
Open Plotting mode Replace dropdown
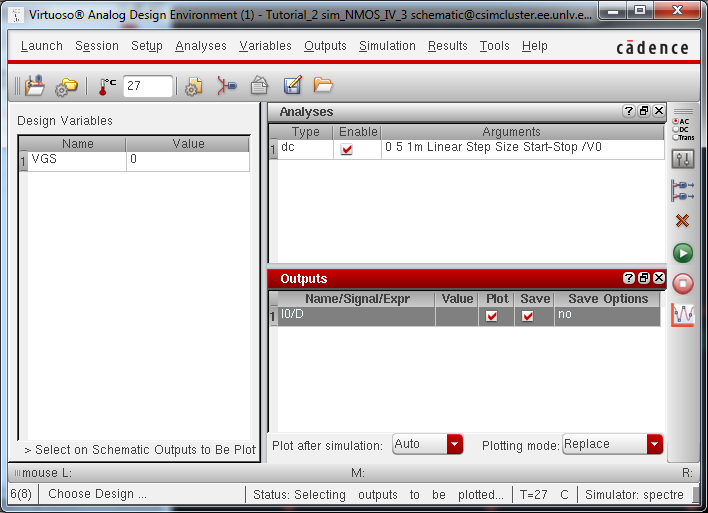[612, 444]
